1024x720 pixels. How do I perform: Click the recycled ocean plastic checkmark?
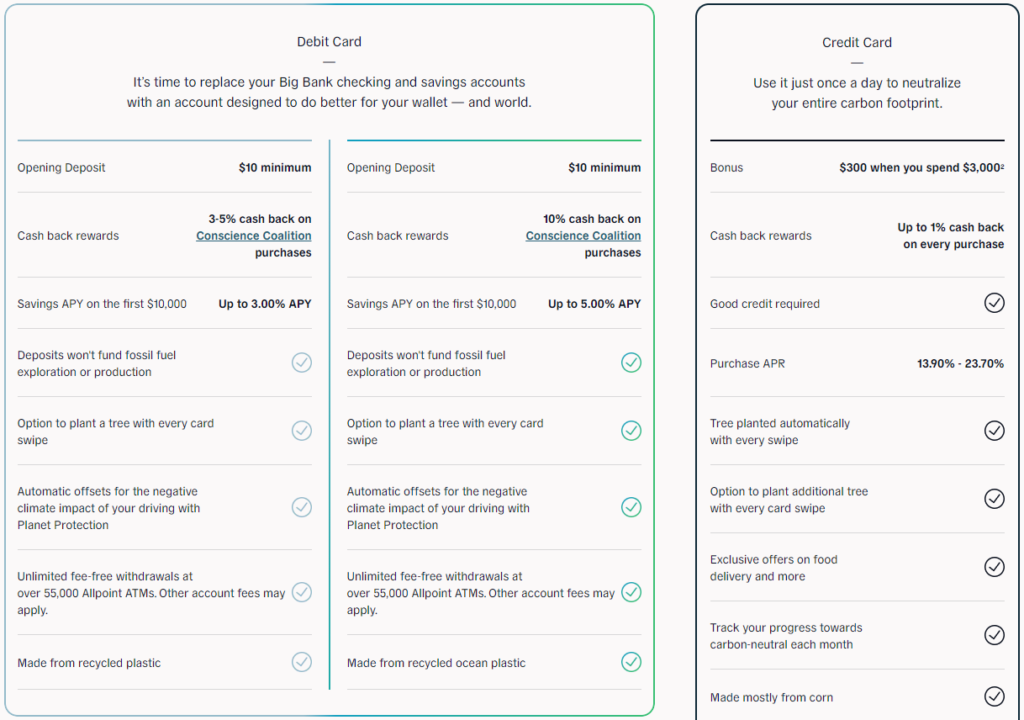coord(631,662)
